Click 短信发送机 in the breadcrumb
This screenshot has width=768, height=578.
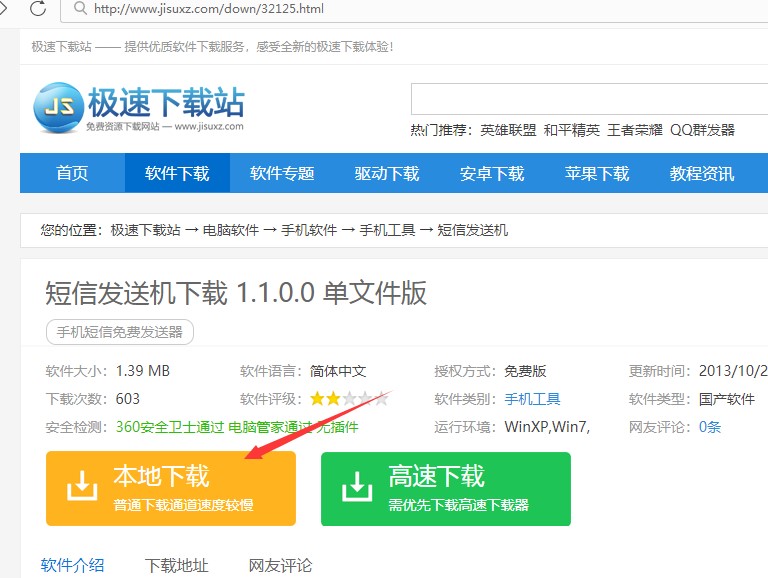click(473, 230)
